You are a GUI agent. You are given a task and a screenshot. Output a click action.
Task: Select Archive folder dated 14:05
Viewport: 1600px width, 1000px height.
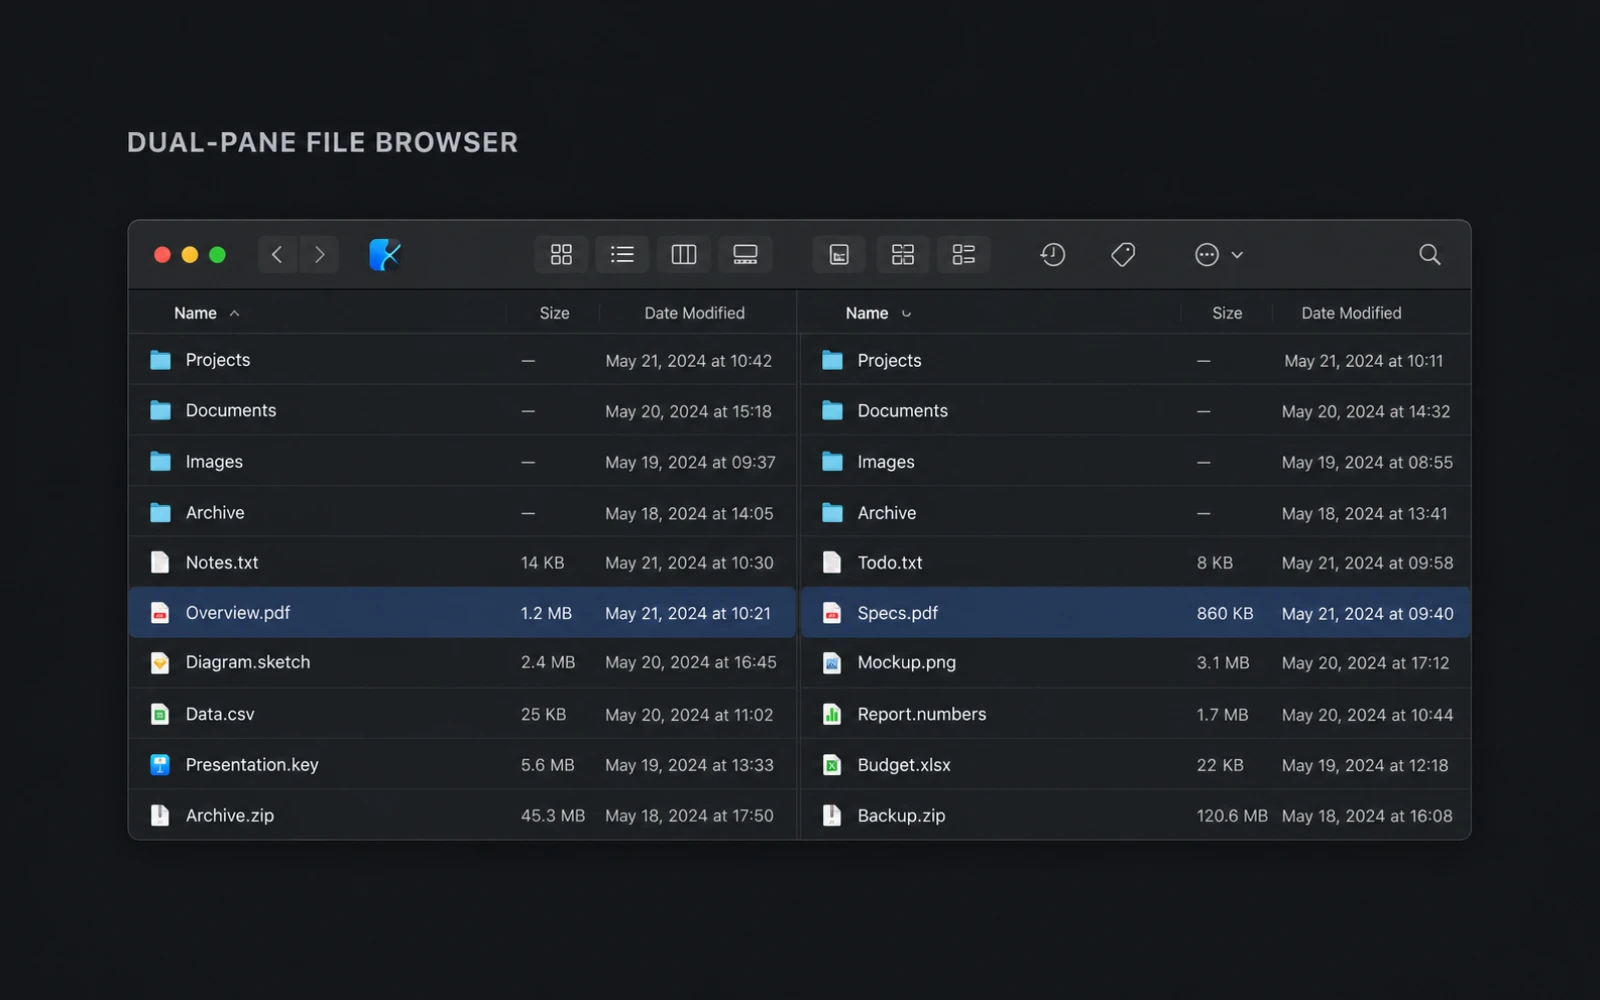[x=462, y=513]
